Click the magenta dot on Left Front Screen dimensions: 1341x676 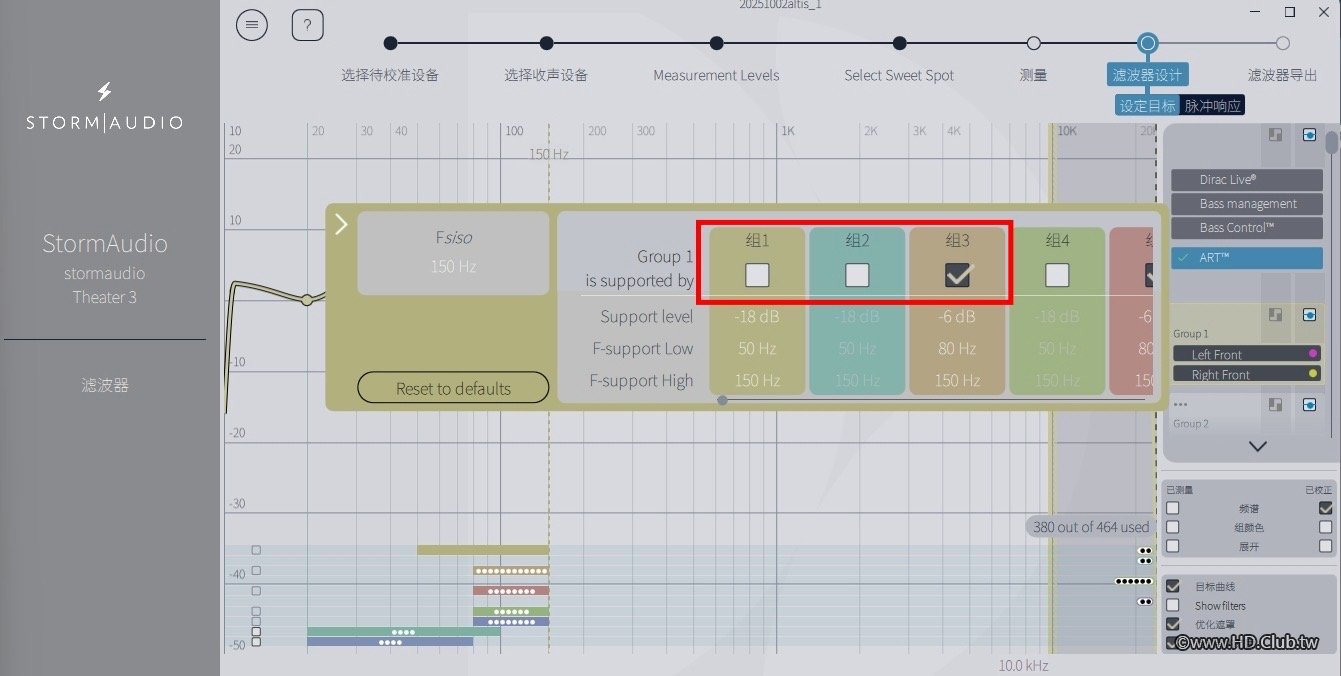point(1313,354)
